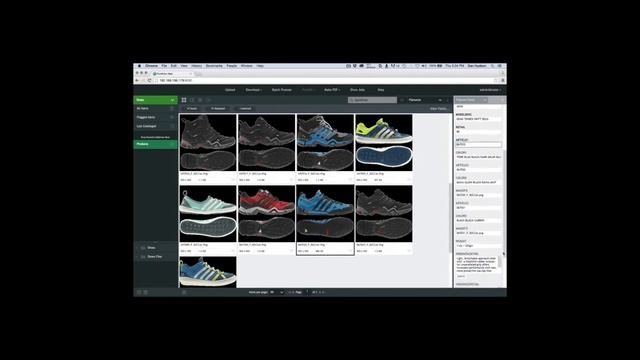The width and height of the screenshot is (640, 360).
Task: Click the highlighted ARTICLE1 input field
Action: pyautogui.click(x=478, y=144)
